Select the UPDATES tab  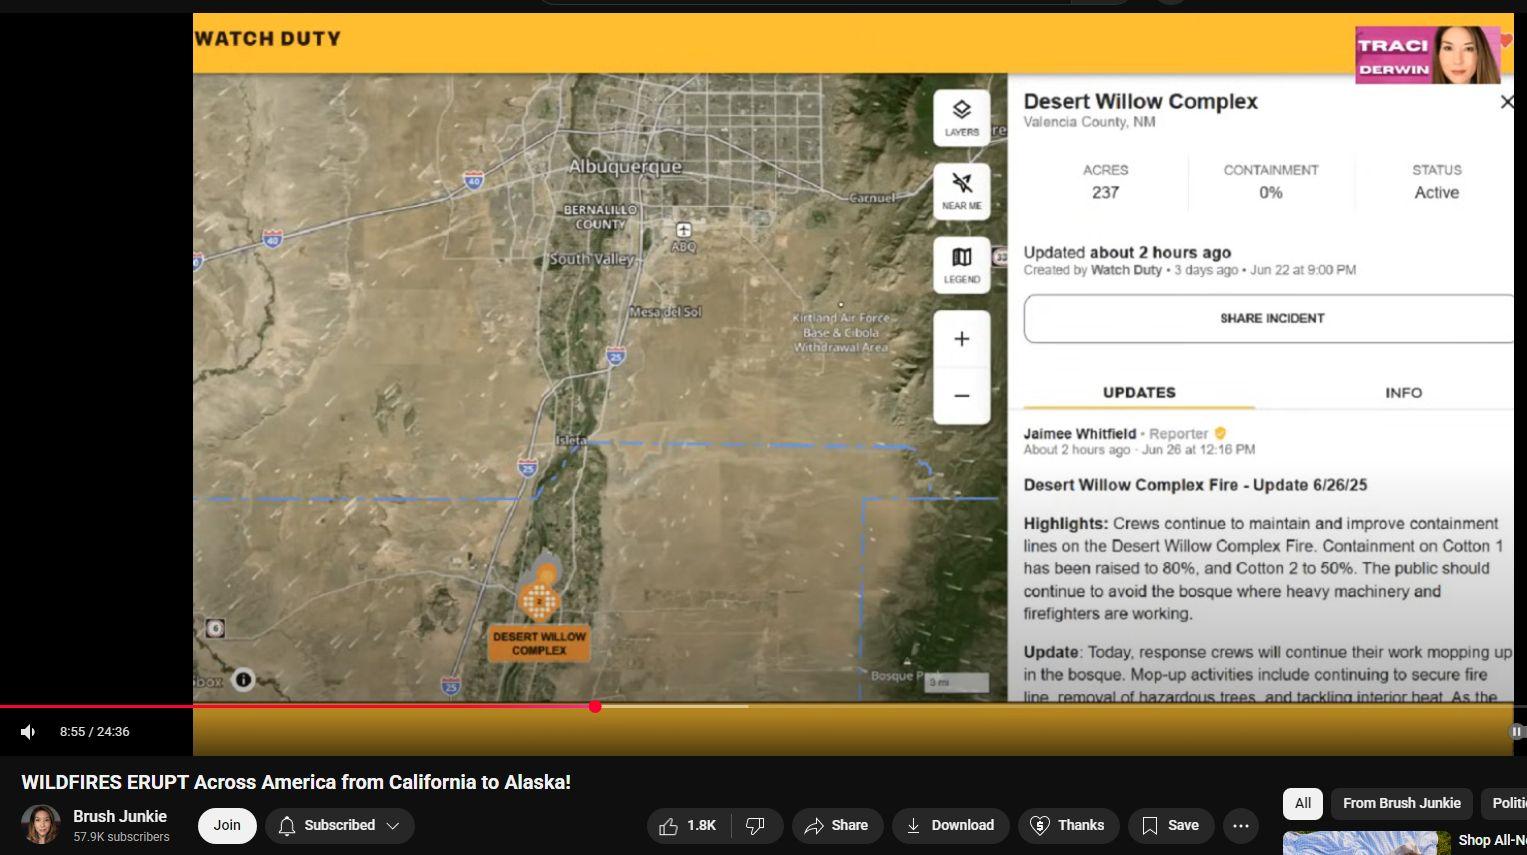tap(1139, 393)
